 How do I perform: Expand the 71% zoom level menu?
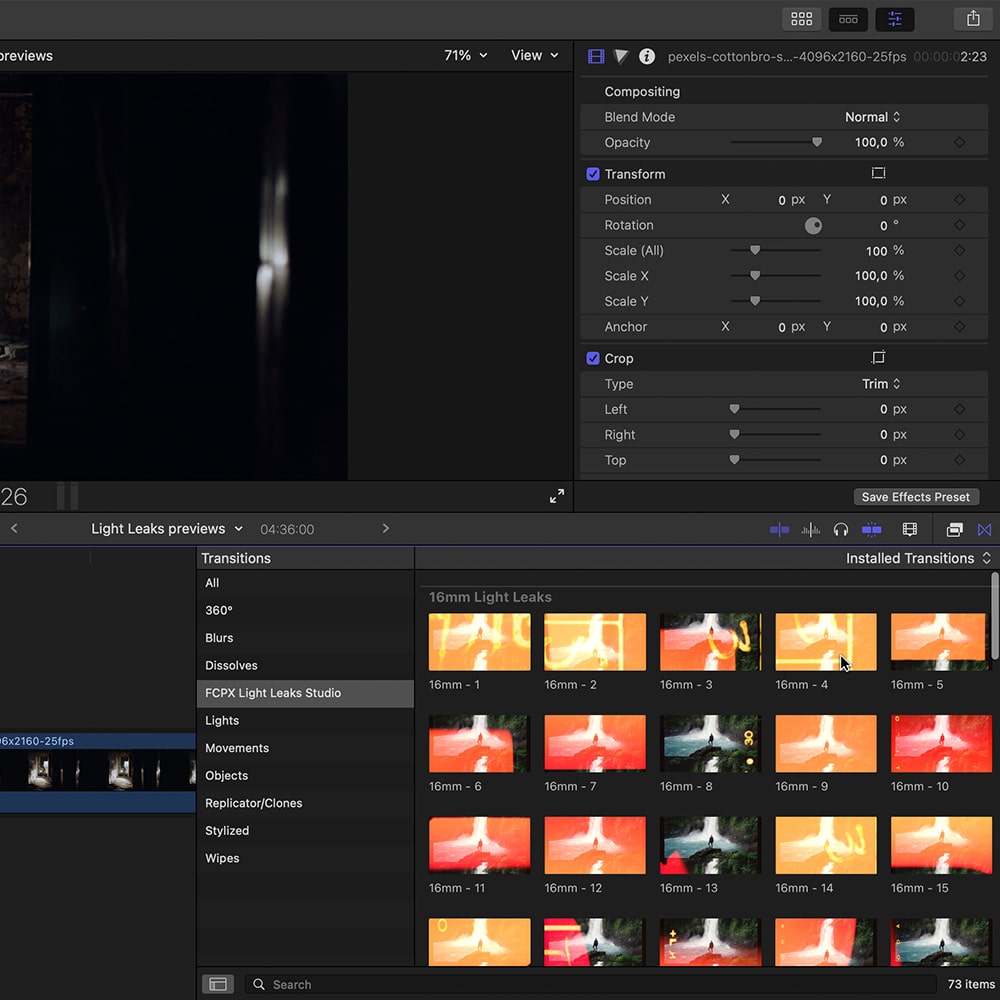[x=465, y=56]
